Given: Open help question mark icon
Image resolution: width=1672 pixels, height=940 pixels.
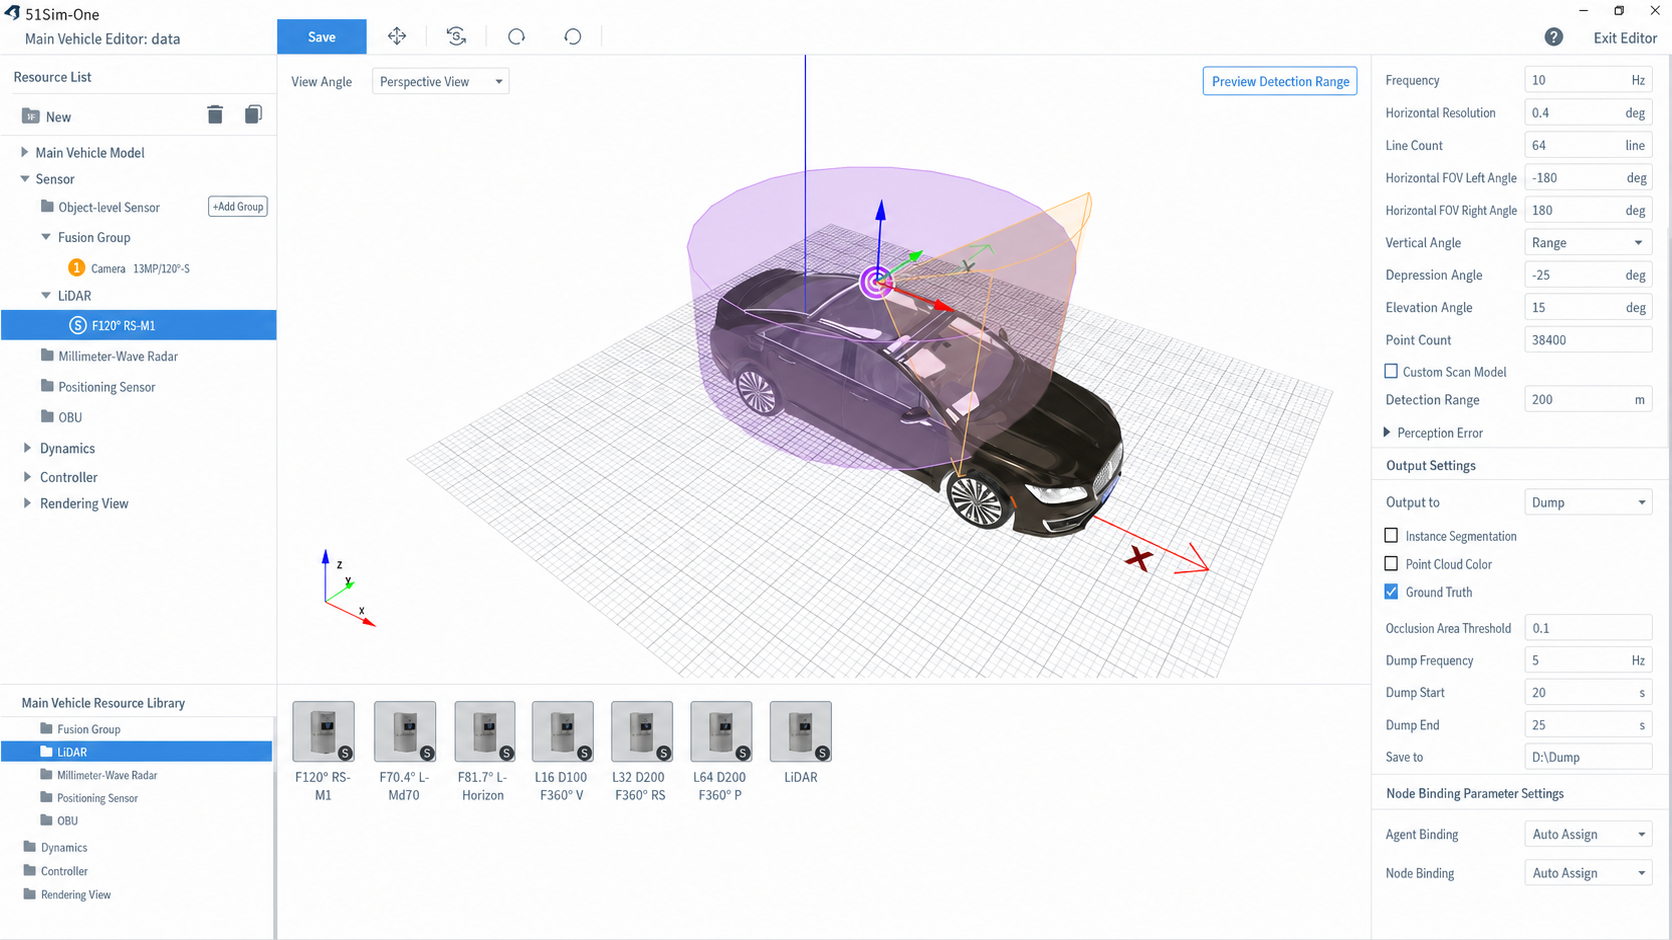Looking at the screenshot, I should coord(1553,37).
